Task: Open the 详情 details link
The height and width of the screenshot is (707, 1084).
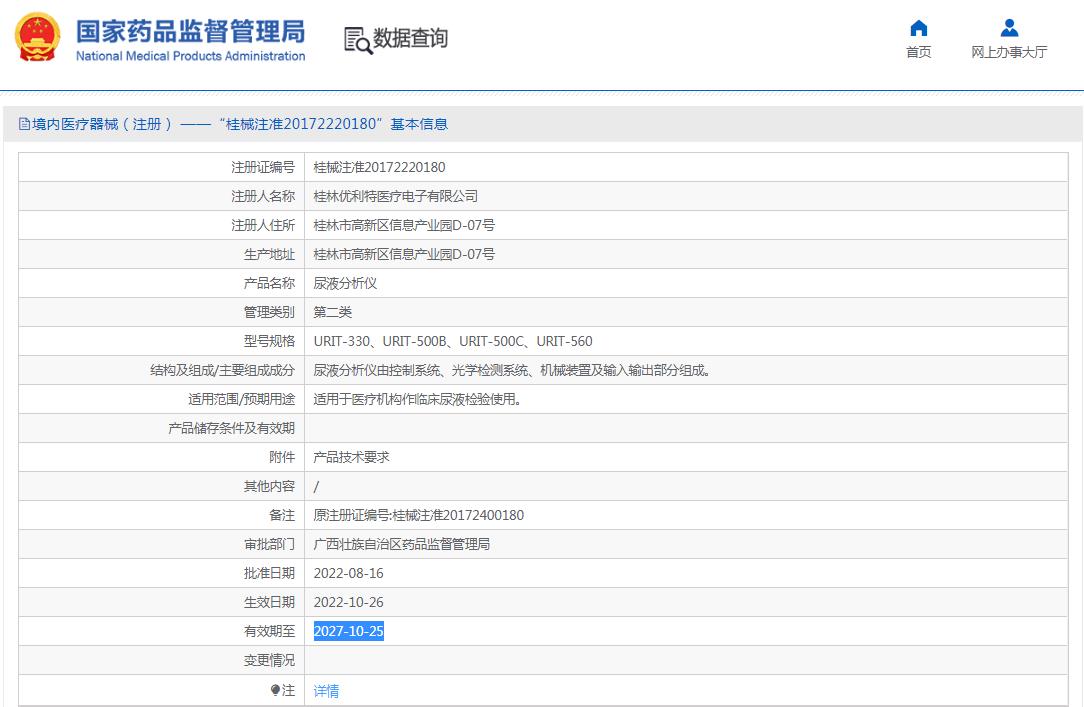Action: click(326, 690)
